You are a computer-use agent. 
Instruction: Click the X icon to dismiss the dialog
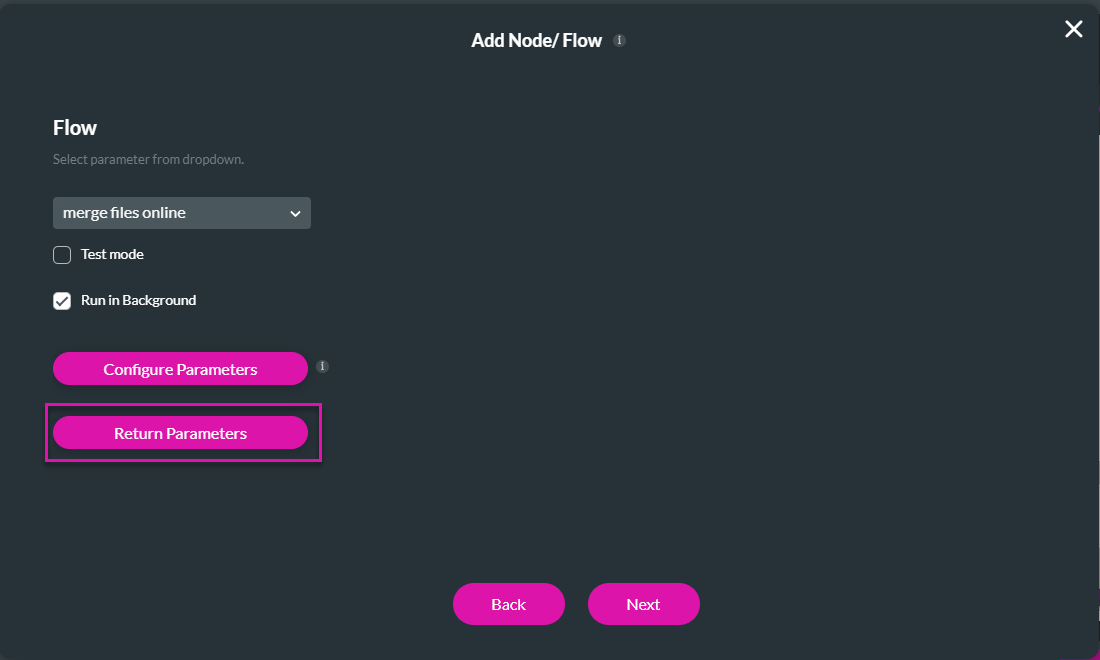pos(1073,29)
